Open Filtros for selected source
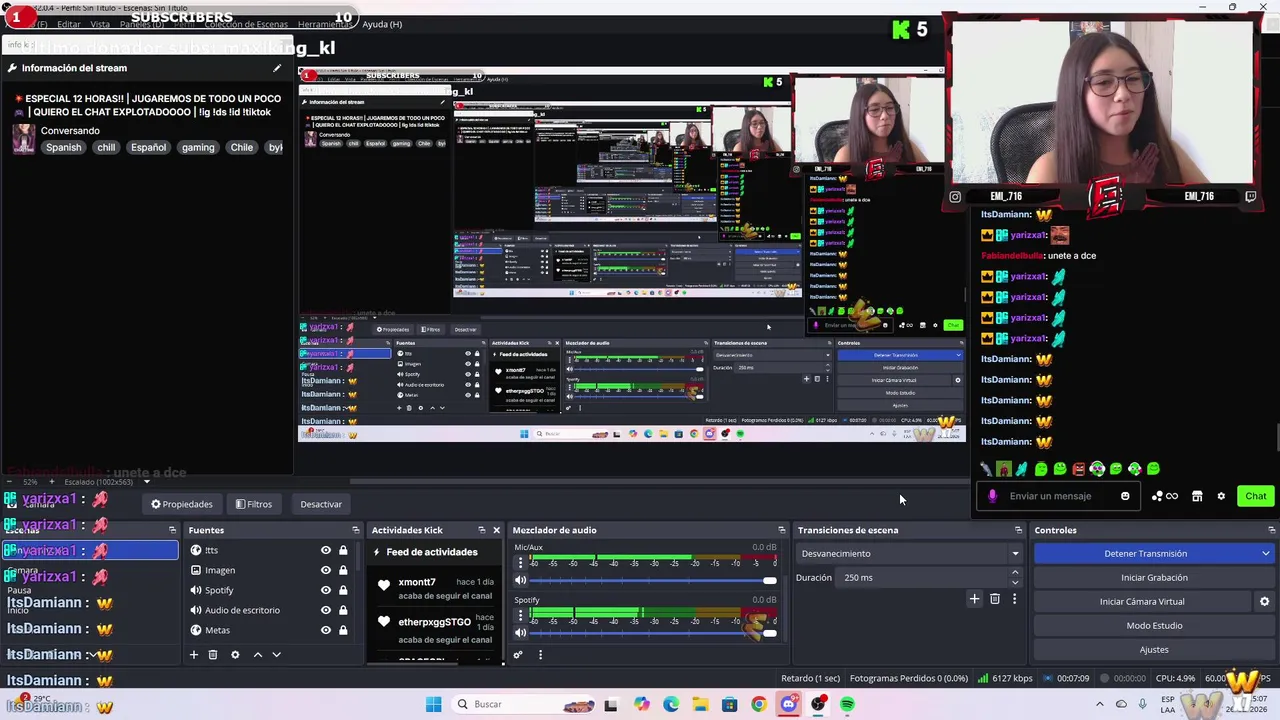The image size is (1280, 720). click(254, 504)
